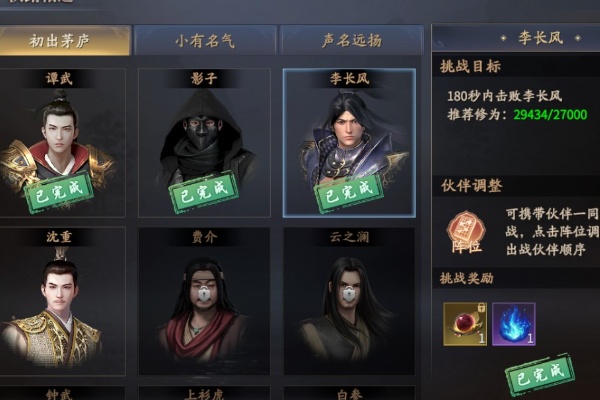This screenshot has width=600, height=400.
Task: Click the lock icon on 云之澜 portrait
Action: [349, 294]
